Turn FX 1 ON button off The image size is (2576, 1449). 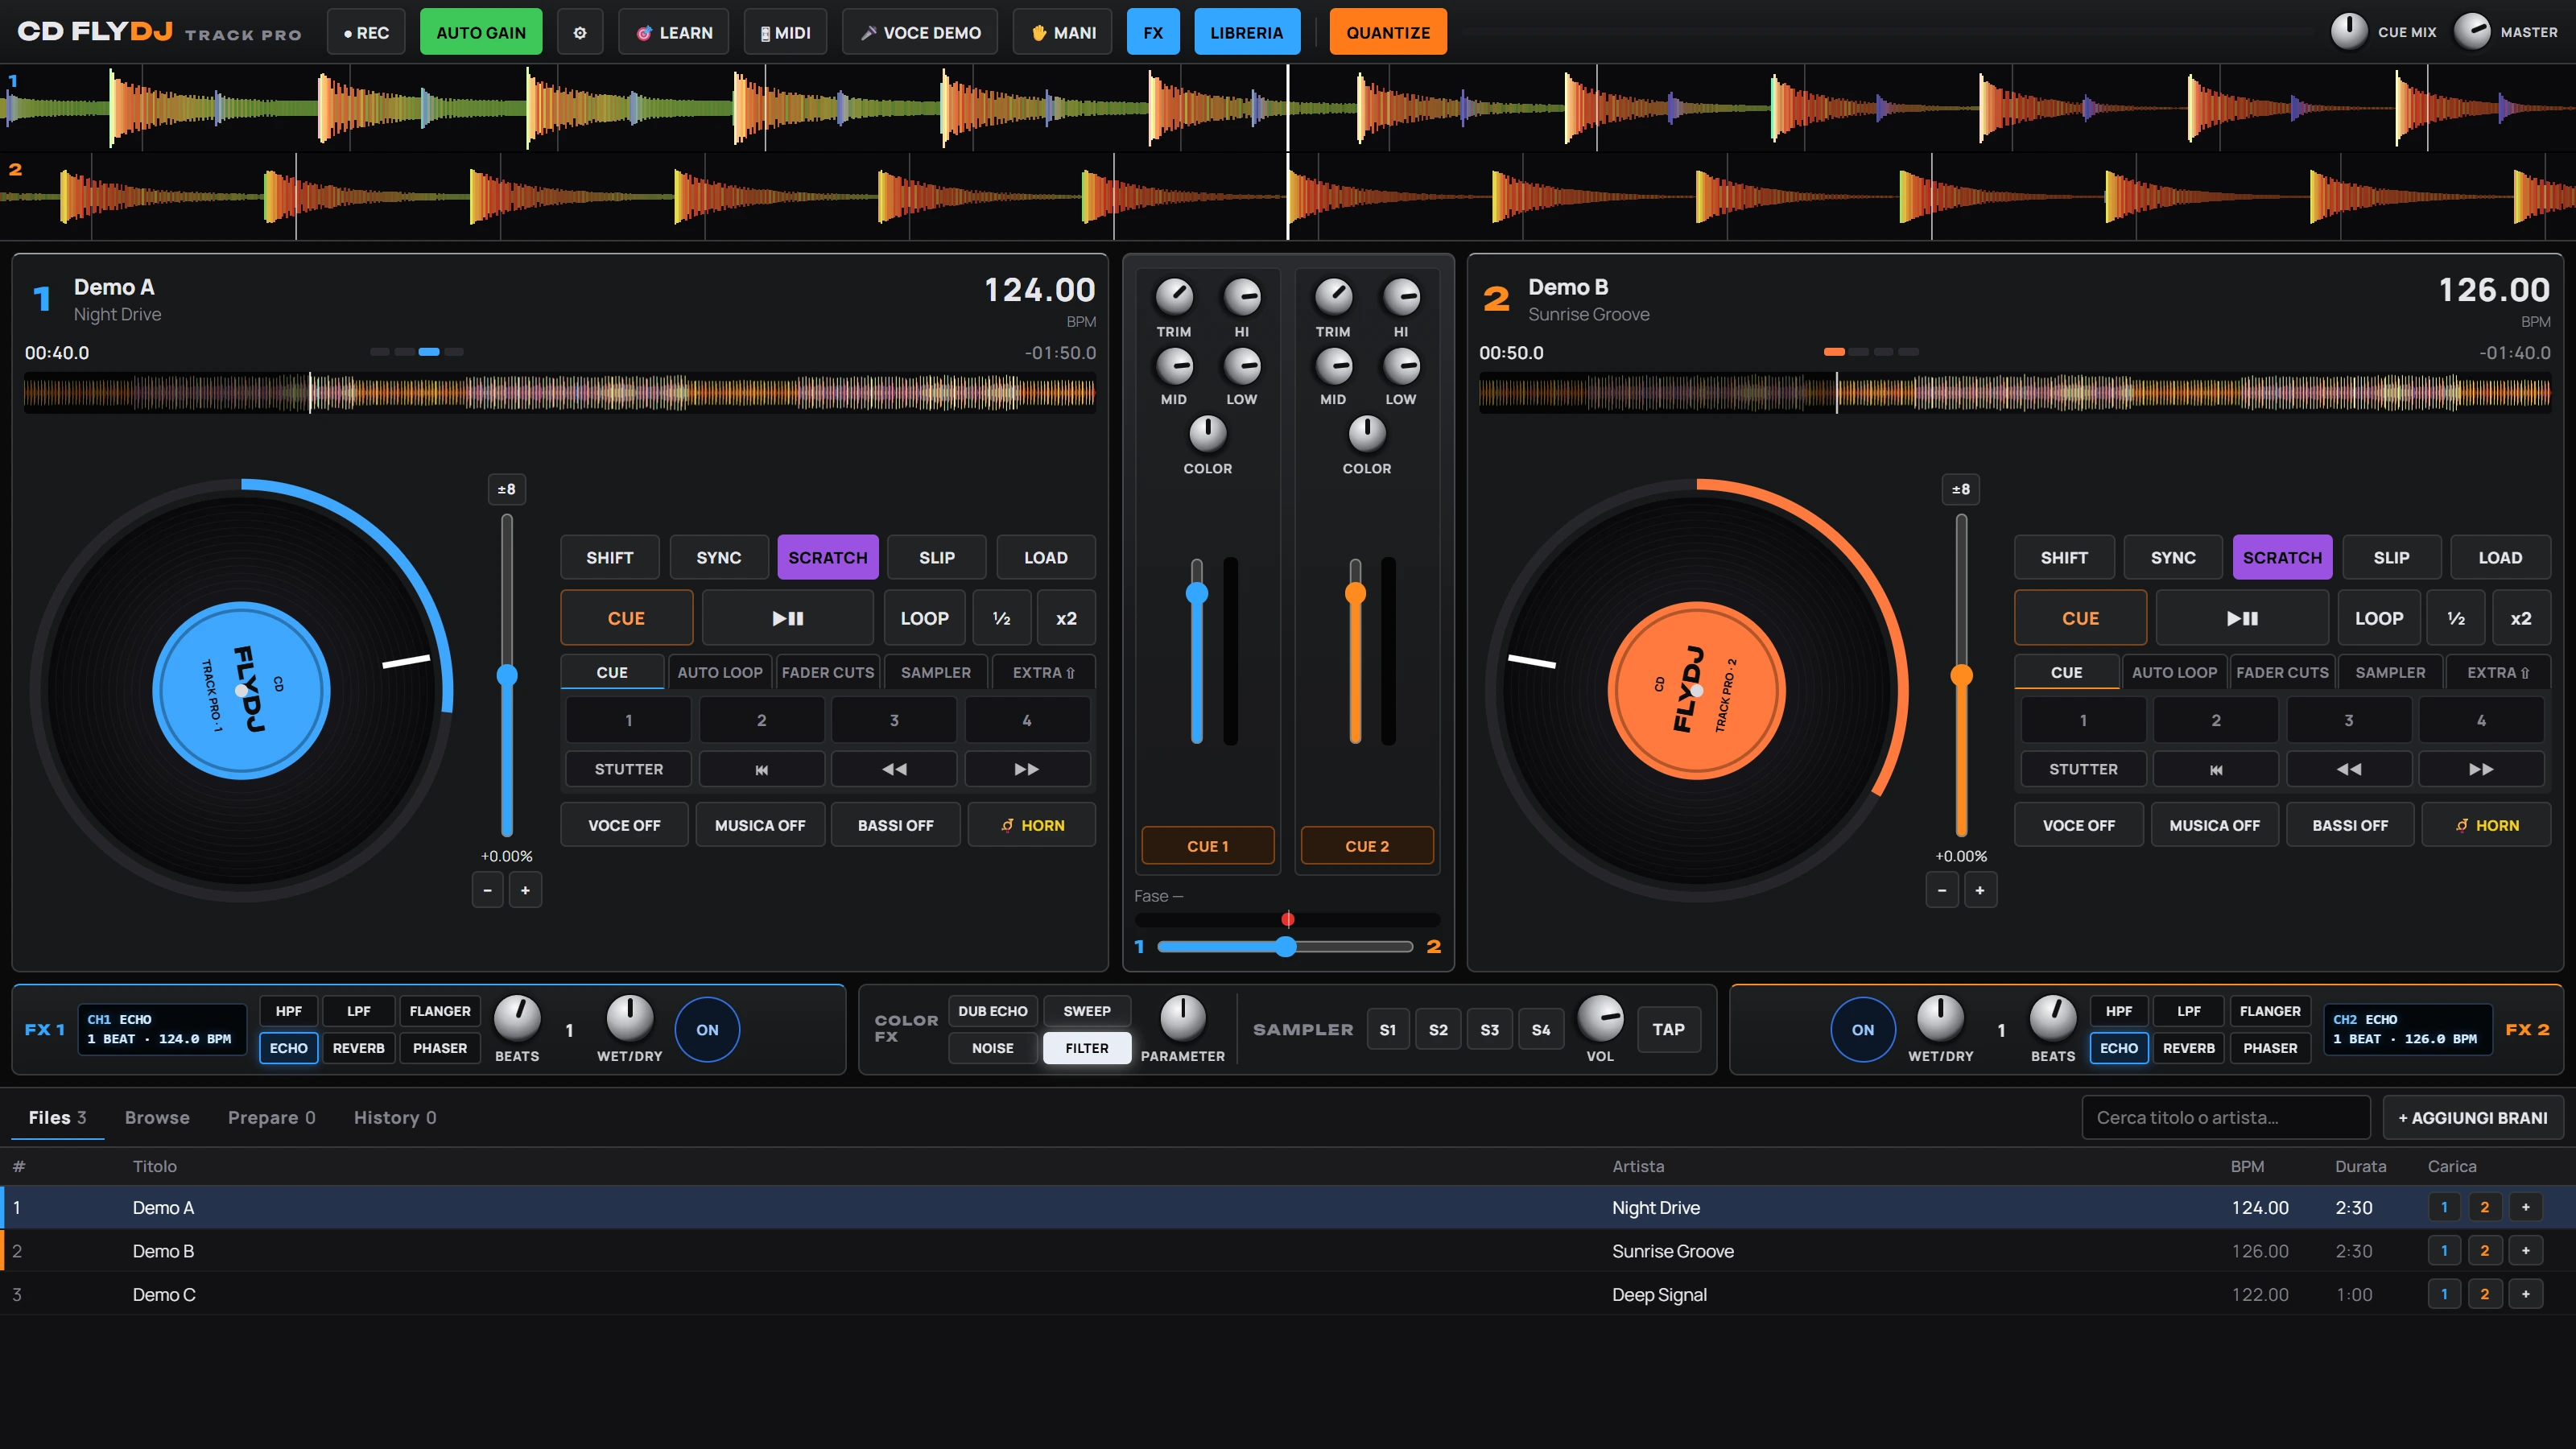[x=707, y=1029]
